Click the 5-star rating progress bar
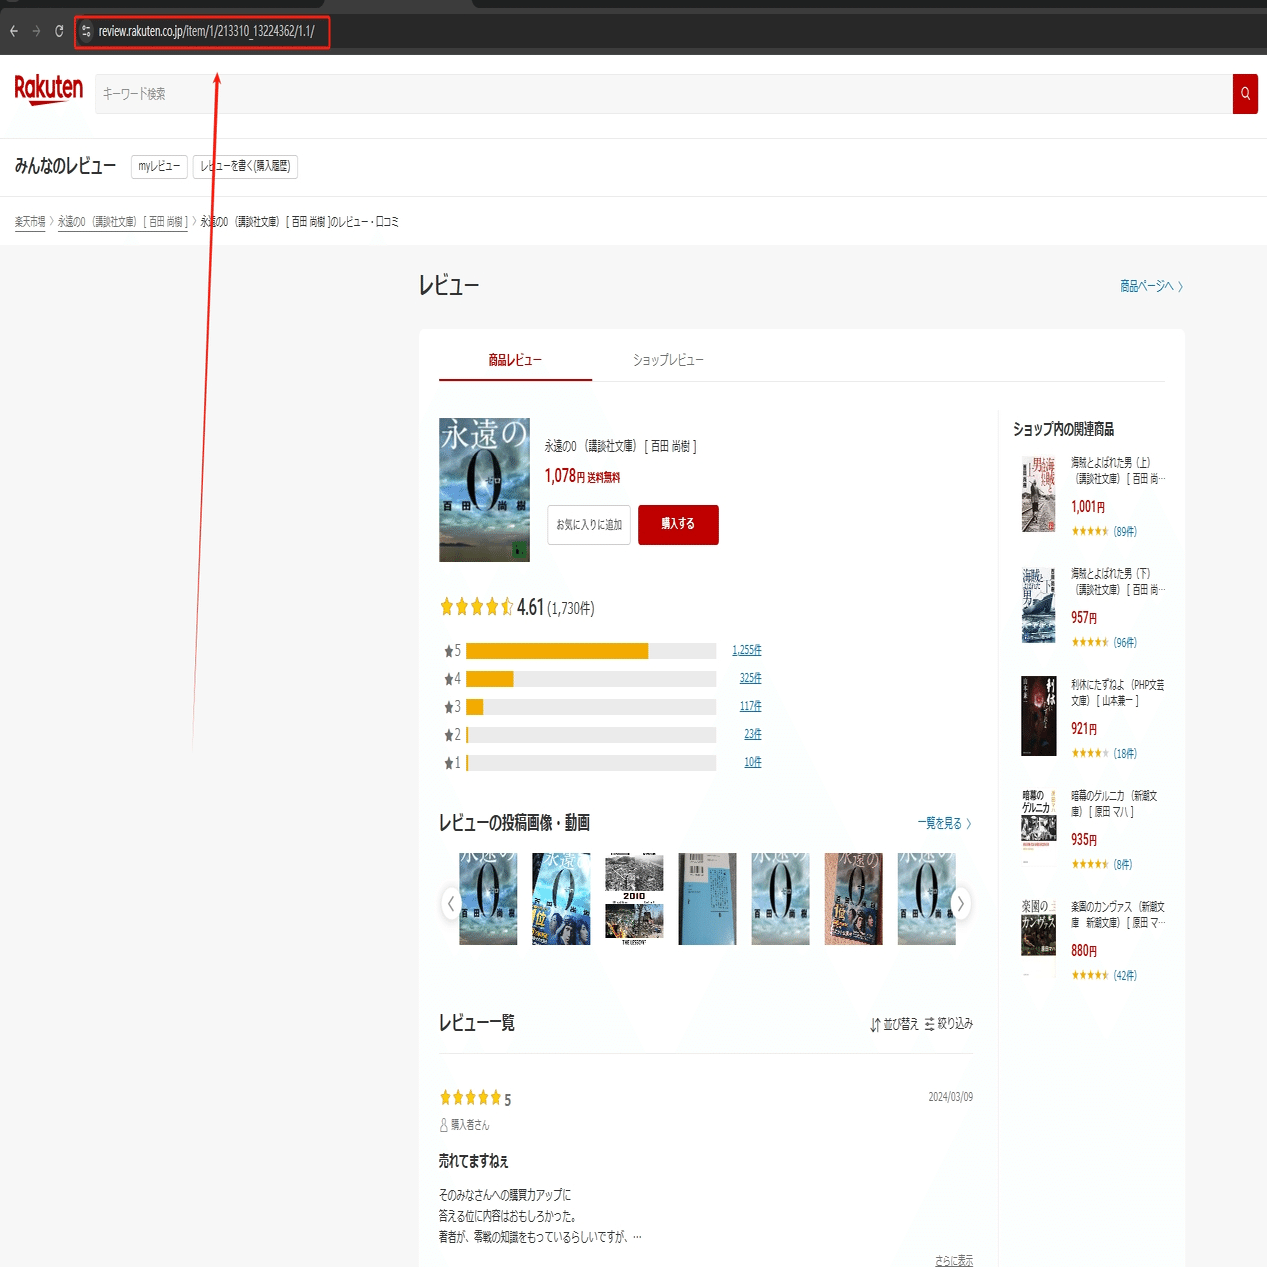The image size is (1267, 1267). pyautogui.click(x=591, y=651)
